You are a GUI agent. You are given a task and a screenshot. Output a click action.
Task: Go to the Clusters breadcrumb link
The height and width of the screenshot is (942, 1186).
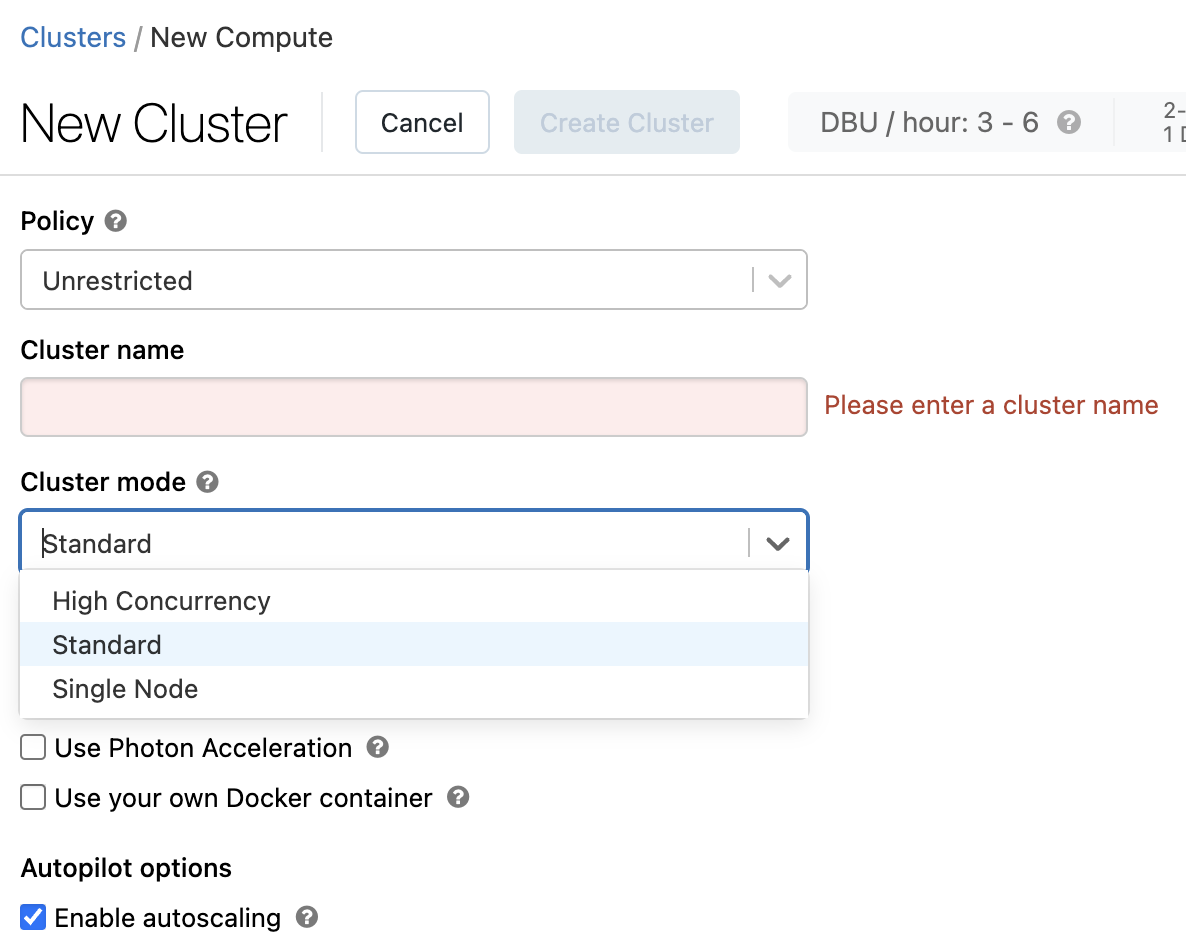(x=73, y=38)
